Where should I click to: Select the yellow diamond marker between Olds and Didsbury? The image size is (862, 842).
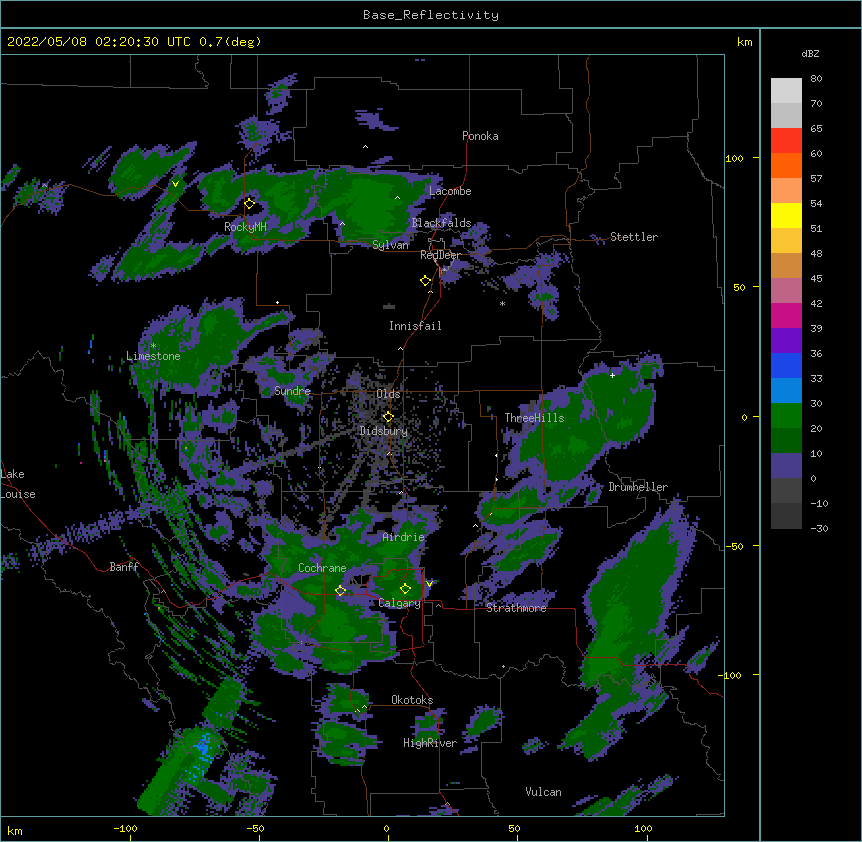coord(388,417)
